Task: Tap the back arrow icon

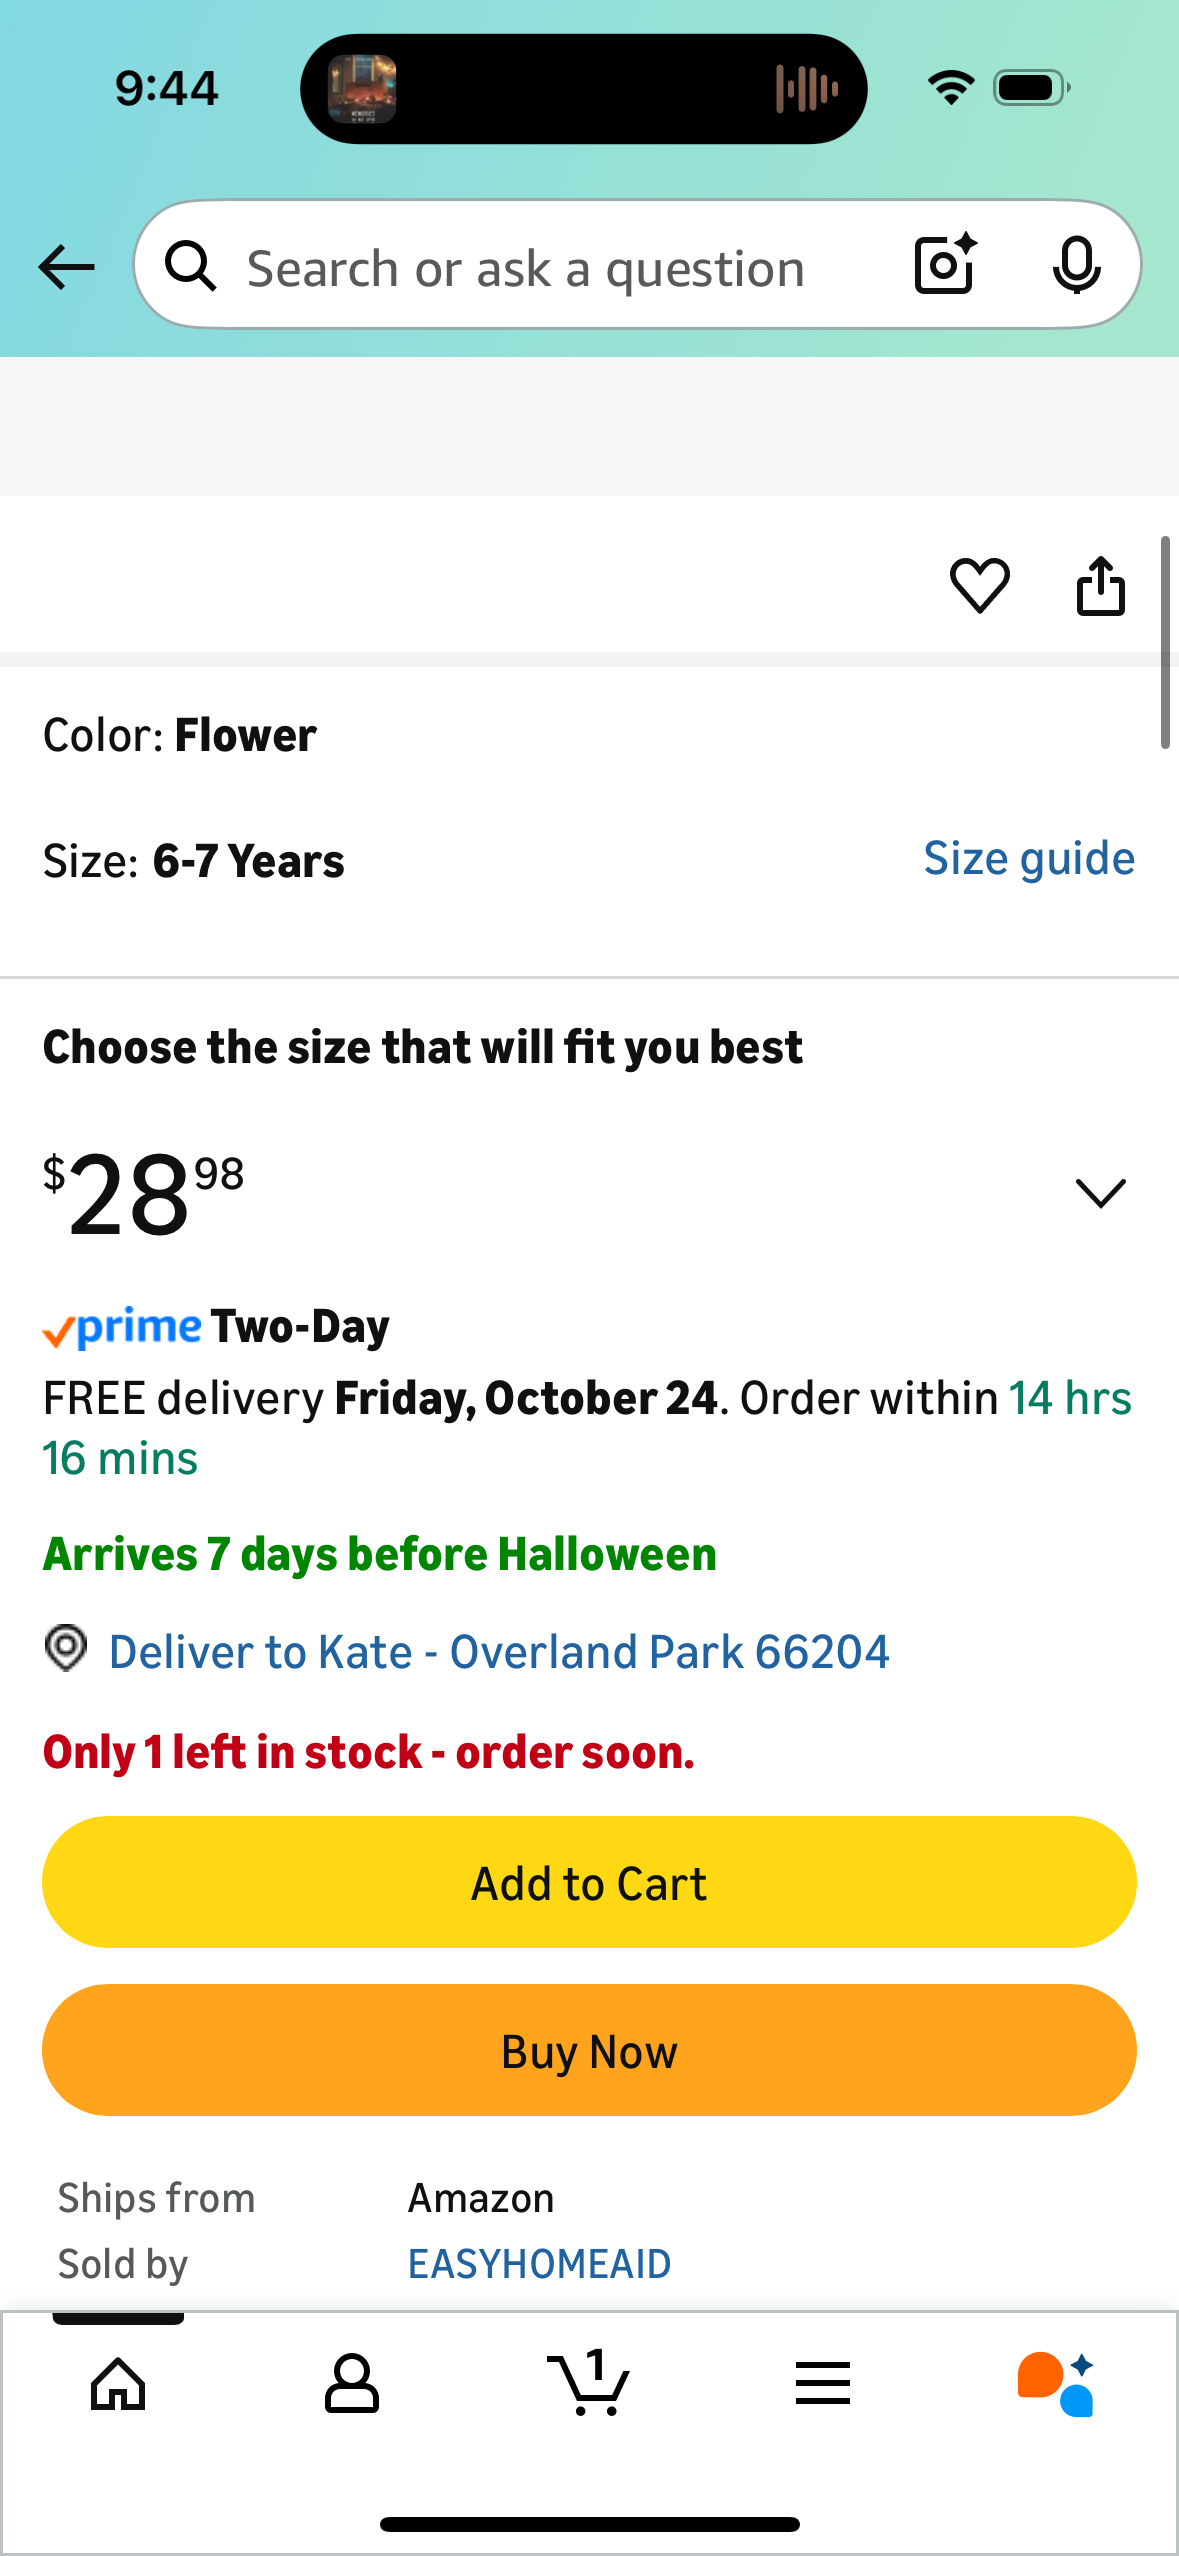Action: tap(66, 267)
